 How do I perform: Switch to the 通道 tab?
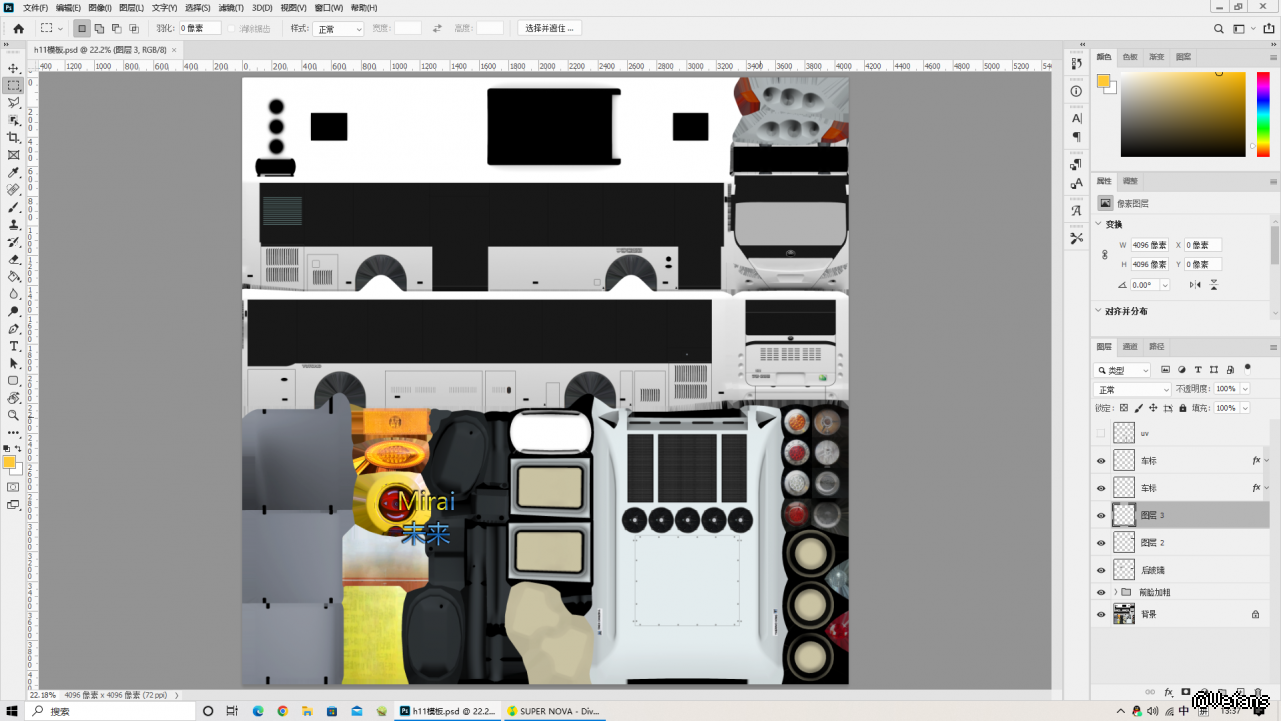pyautogui.click(x=1130, y=347)
